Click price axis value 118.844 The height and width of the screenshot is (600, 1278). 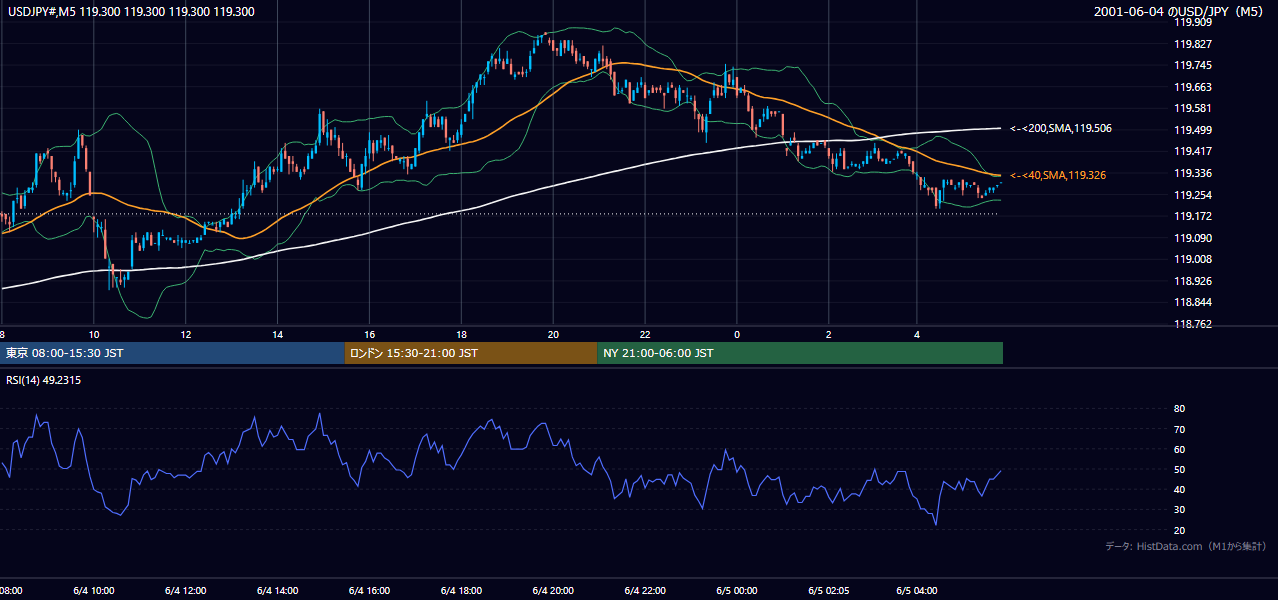[1193, 302]
